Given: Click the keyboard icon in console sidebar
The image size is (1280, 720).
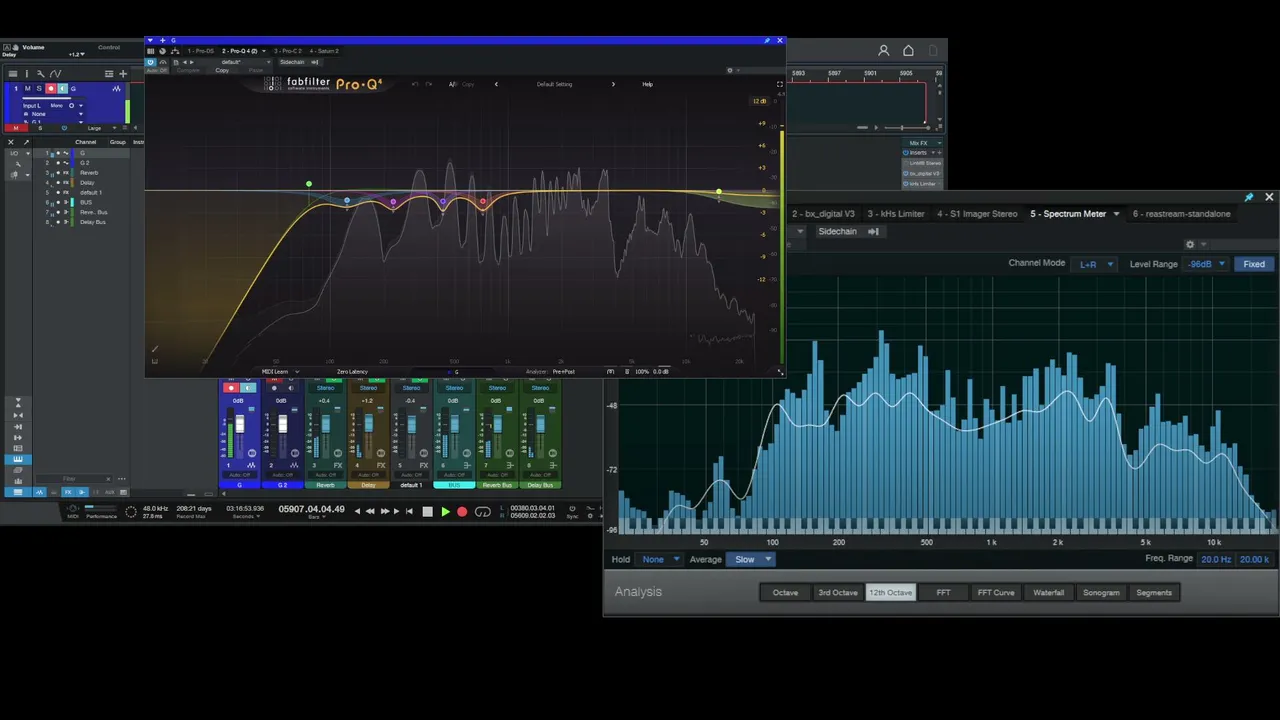Looking at the screenshot, I should (x=17, y=459).
